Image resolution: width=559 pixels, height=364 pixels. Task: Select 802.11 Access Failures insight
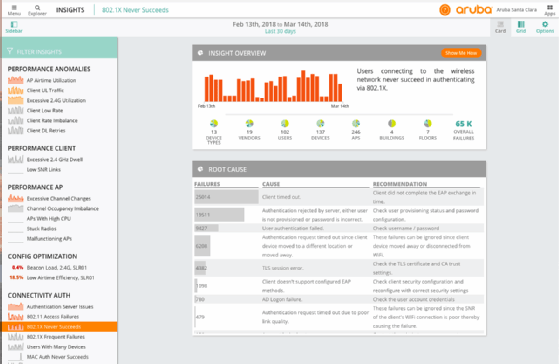click(53, 317)
